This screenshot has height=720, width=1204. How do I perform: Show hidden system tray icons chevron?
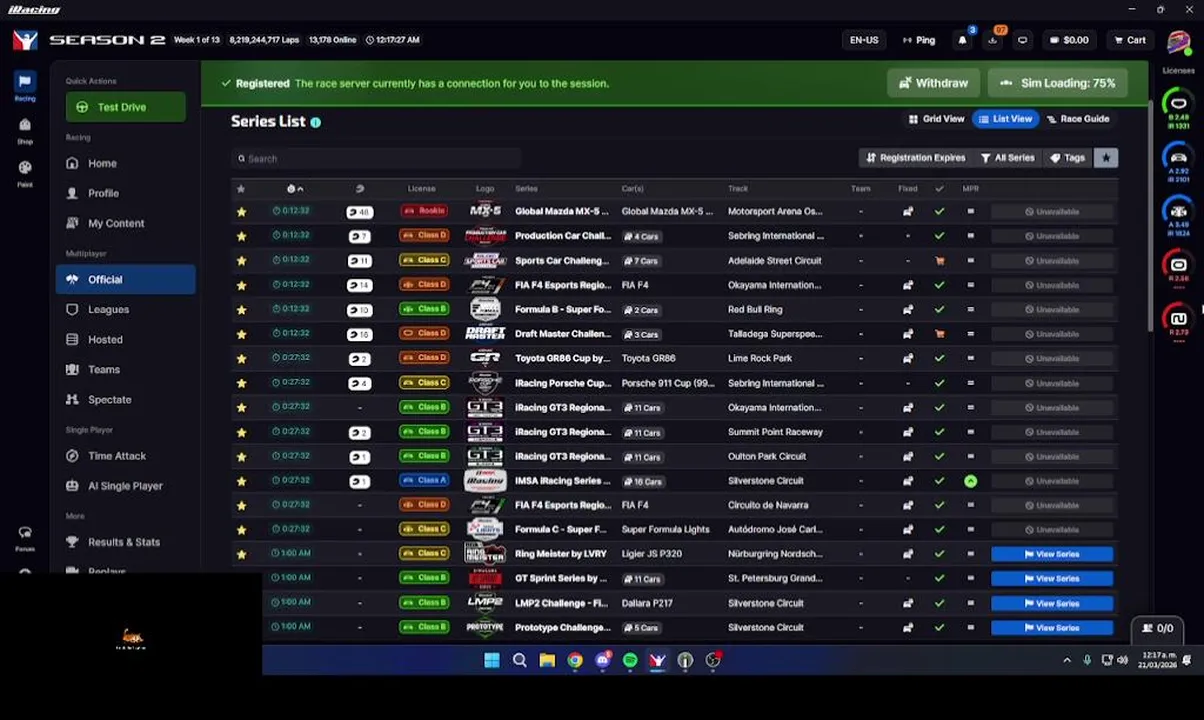(1066, 660)
